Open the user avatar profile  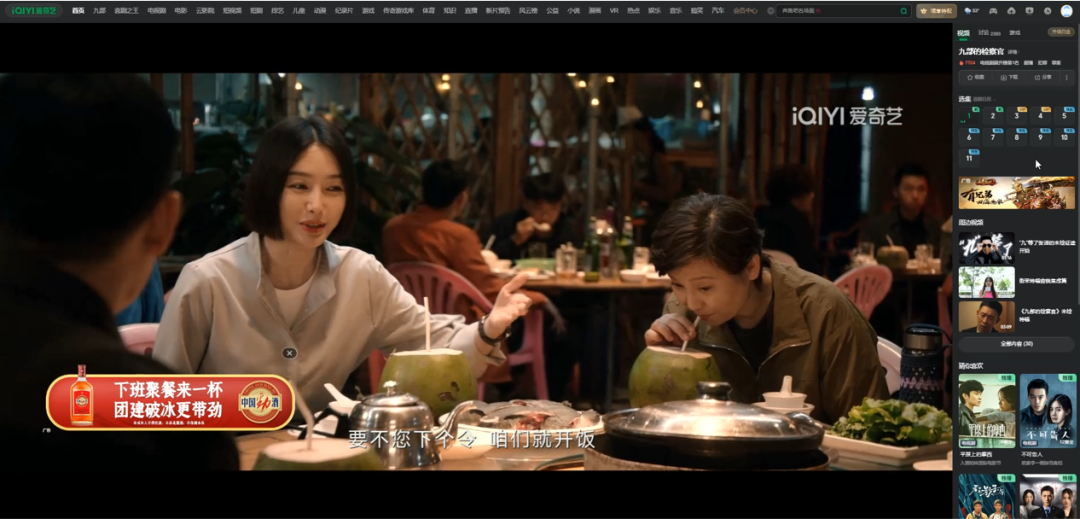[1067, 11]
